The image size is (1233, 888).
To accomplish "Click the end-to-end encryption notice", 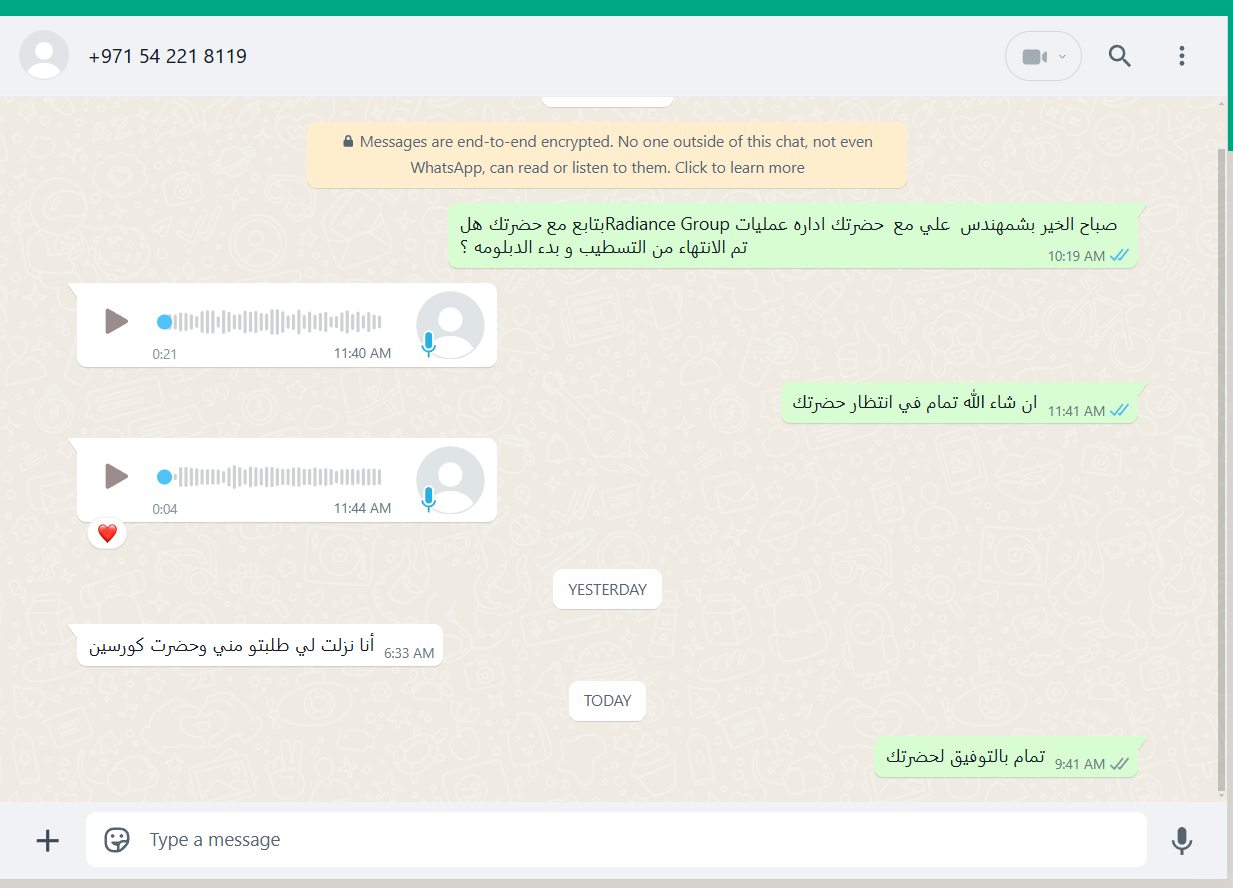I will click(x=607, y=155).
